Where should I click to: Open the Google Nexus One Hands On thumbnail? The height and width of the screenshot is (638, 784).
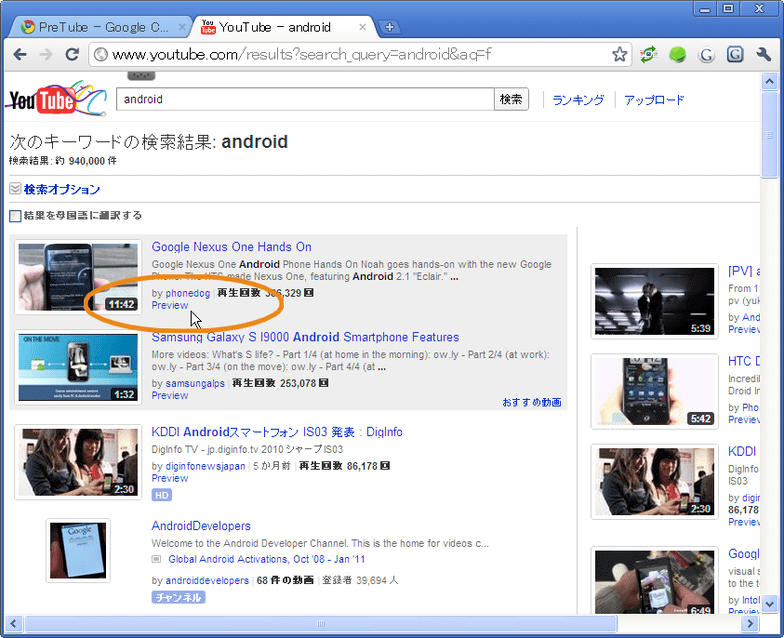click(78, 277)
